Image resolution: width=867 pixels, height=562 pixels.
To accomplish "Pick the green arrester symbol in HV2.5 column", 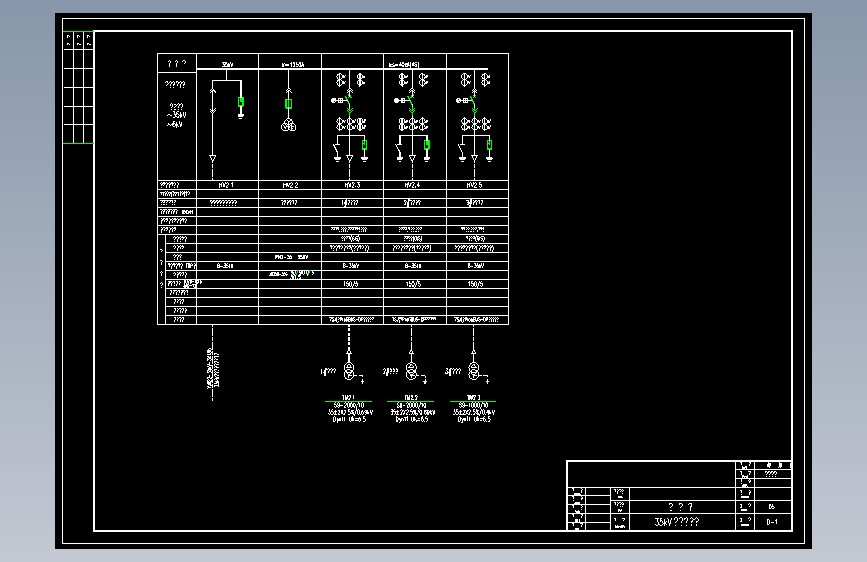I will [489, 145].
